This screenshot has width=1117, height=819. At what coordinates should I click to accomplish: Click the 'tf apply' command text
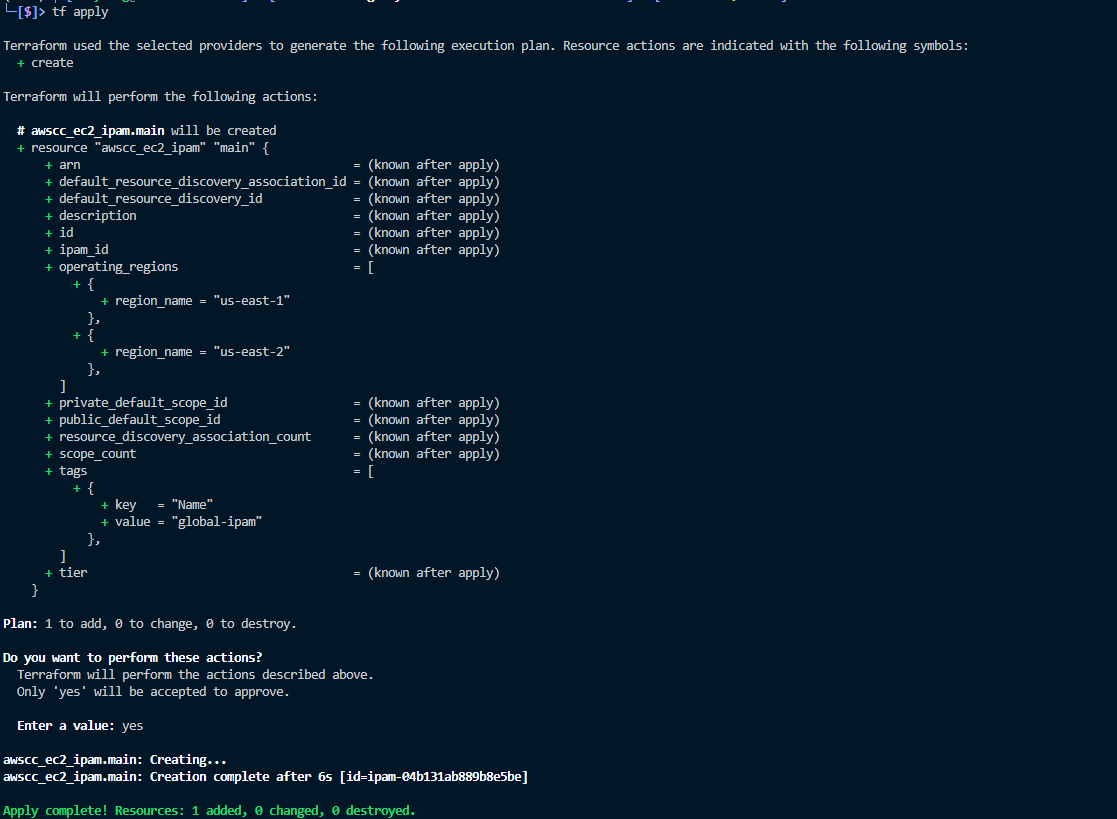tap(80, 12)
